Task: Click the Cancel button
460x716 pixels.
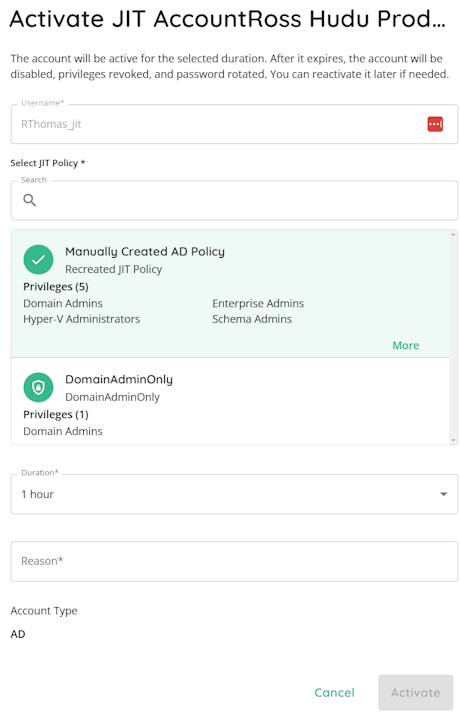Action: [x=334, y=692]
